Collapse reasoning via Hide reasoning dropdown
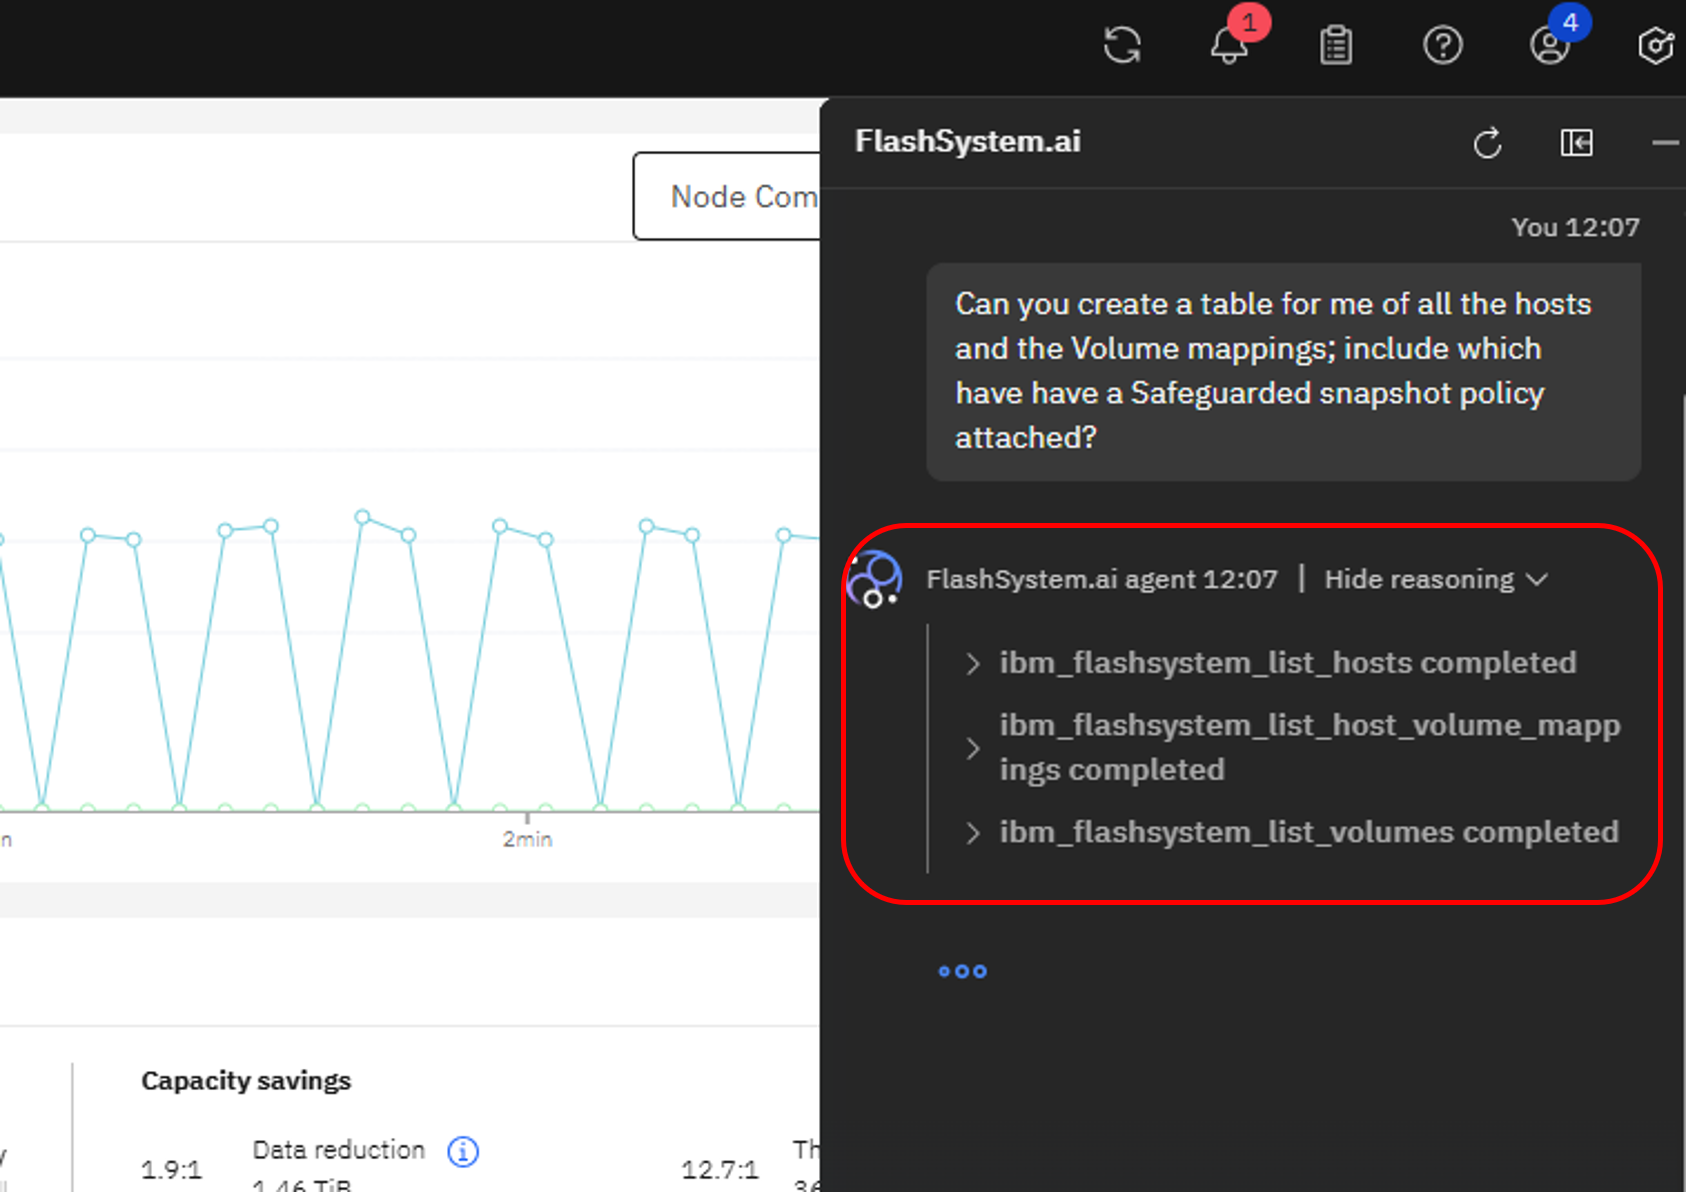1686x1192 pixels. click(x=1436, y=579)
